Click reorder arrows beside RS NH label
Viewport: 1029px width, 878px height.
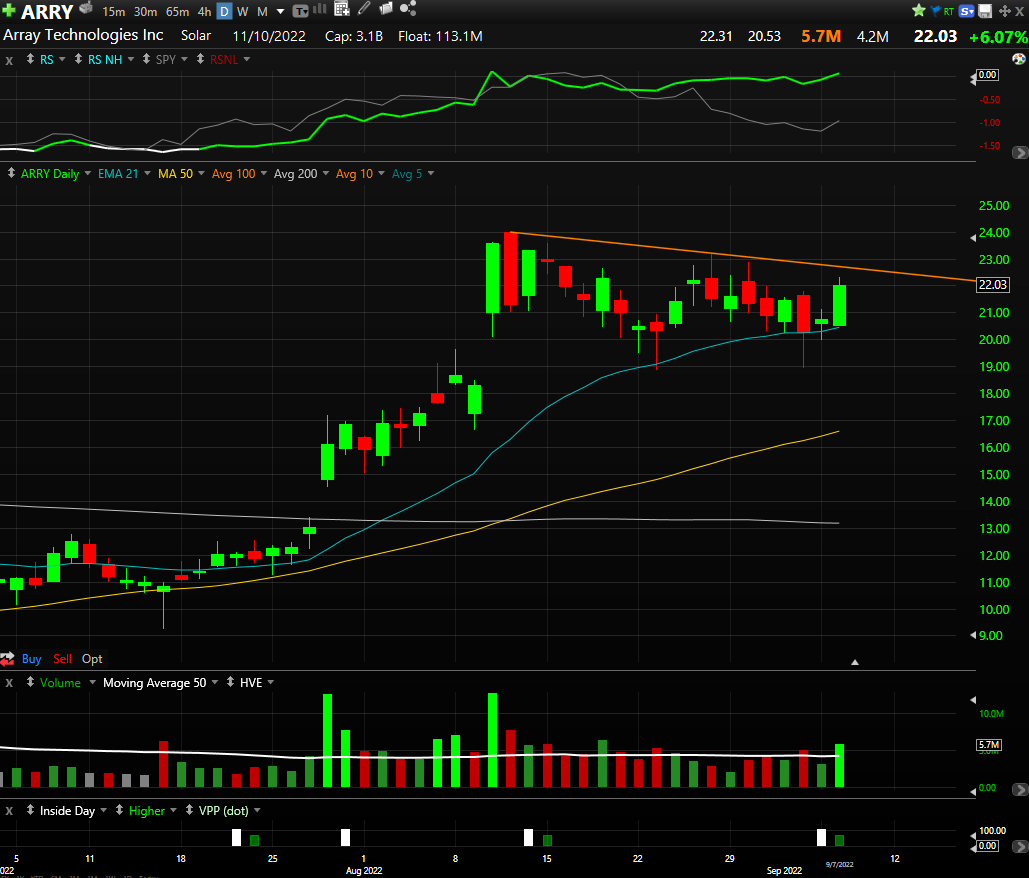tap(78, 59)
